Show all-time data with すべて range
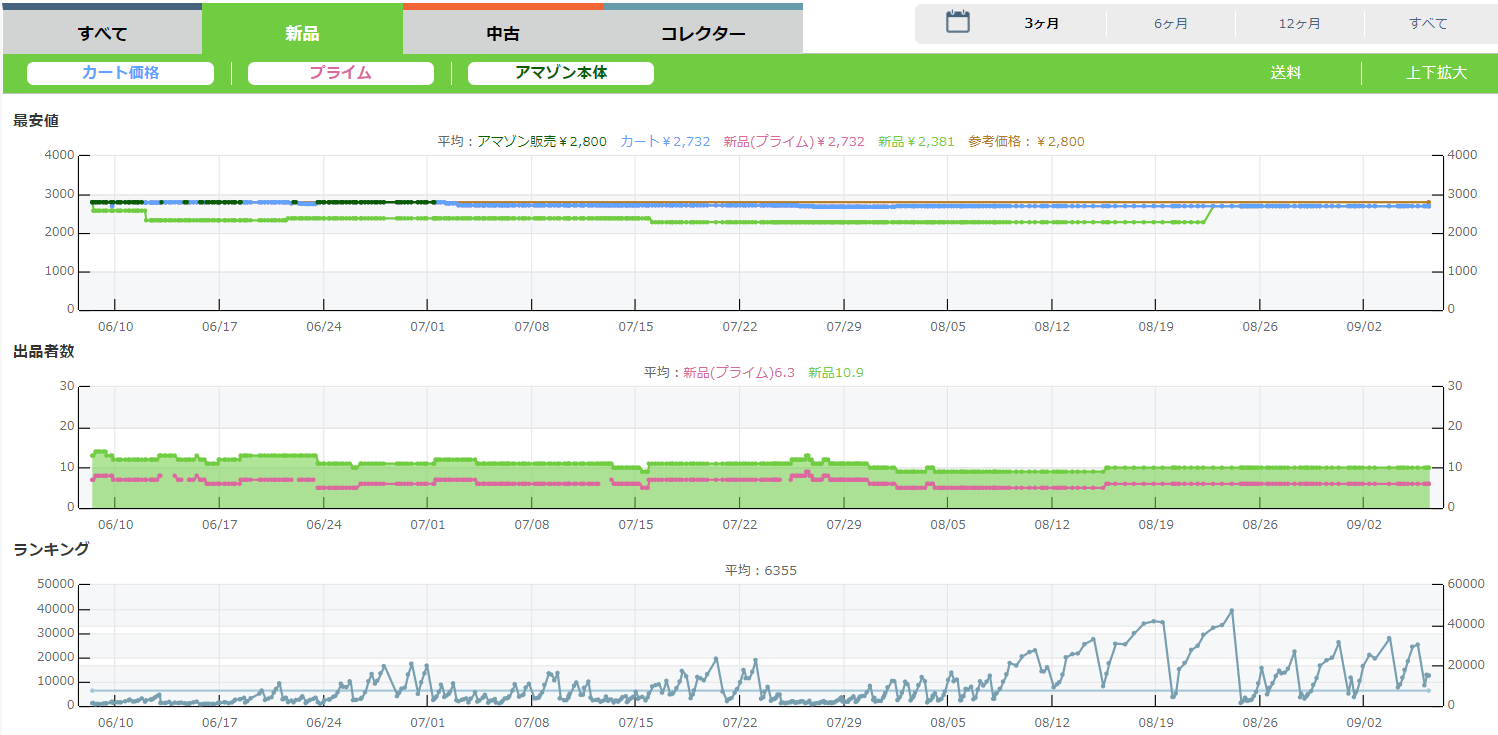Image resolution: width=1498 pixels, height=735 pixels. (1428, 23)
